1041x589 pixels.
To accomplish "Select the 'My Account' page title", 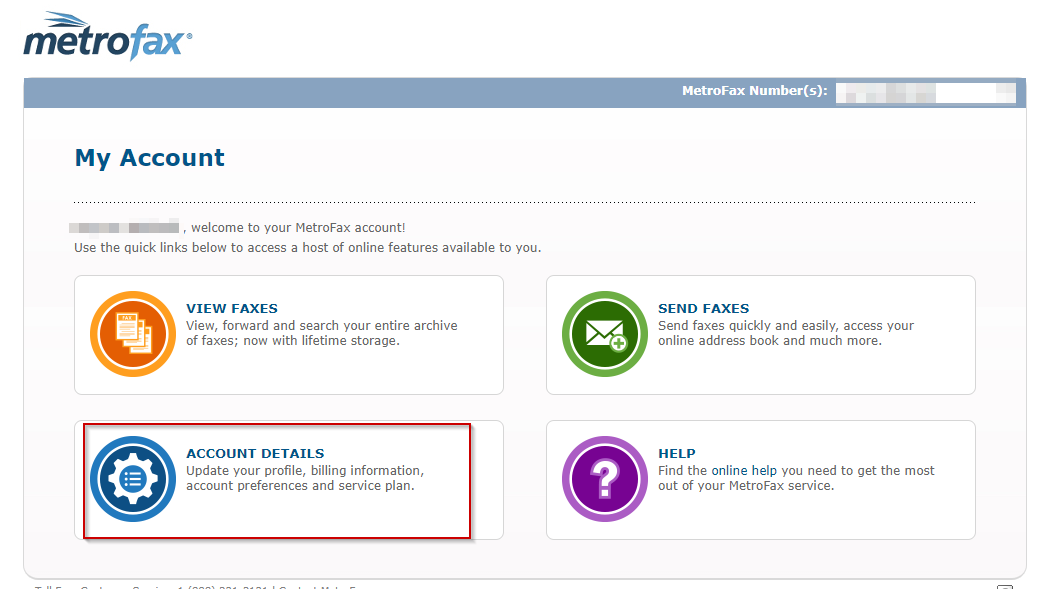I will pos(149,158).
